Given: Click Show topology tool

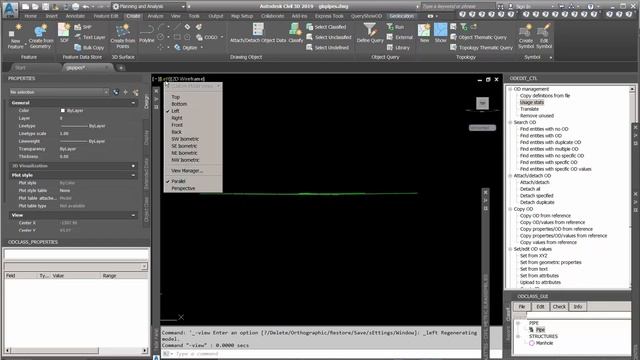Looking at the screenshot, I should (440, 33).
